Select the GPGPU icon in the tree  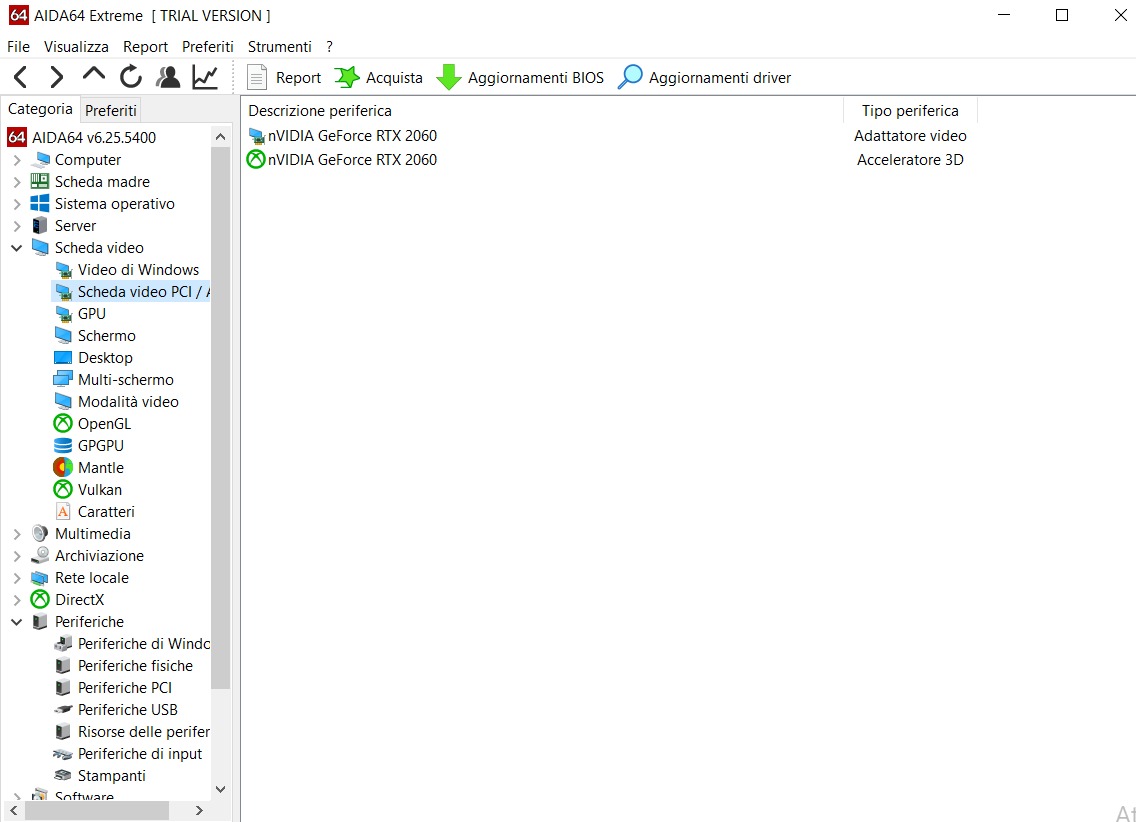[63, 445]
